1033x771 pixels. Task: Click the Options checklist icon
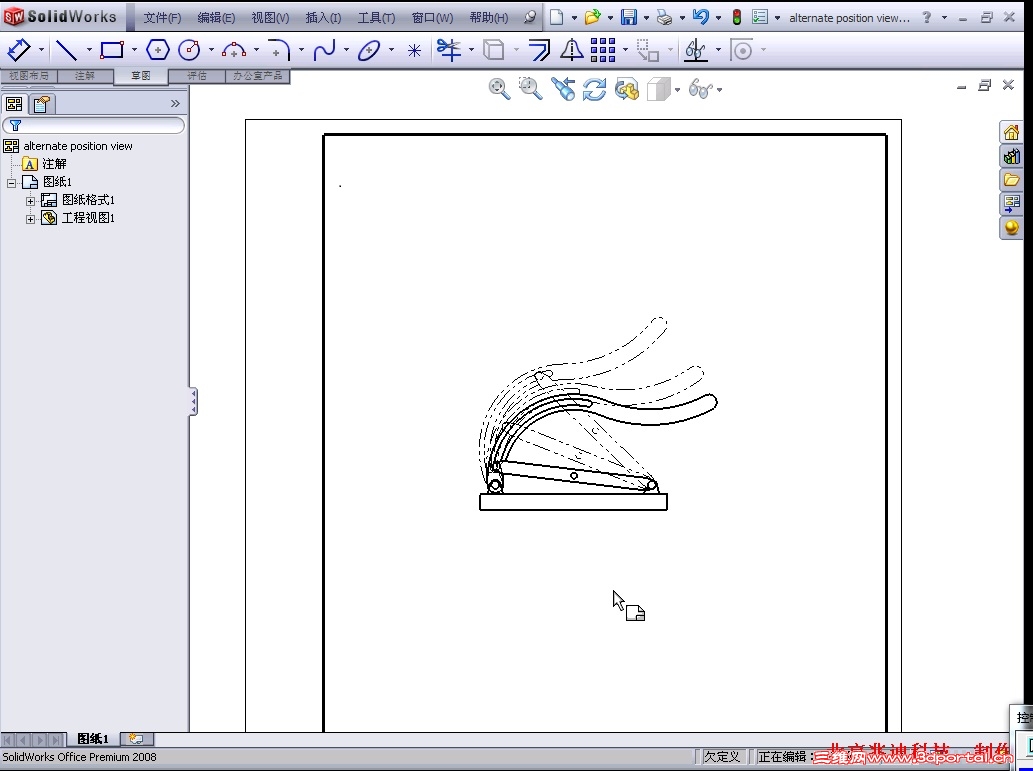pos(760,17)
